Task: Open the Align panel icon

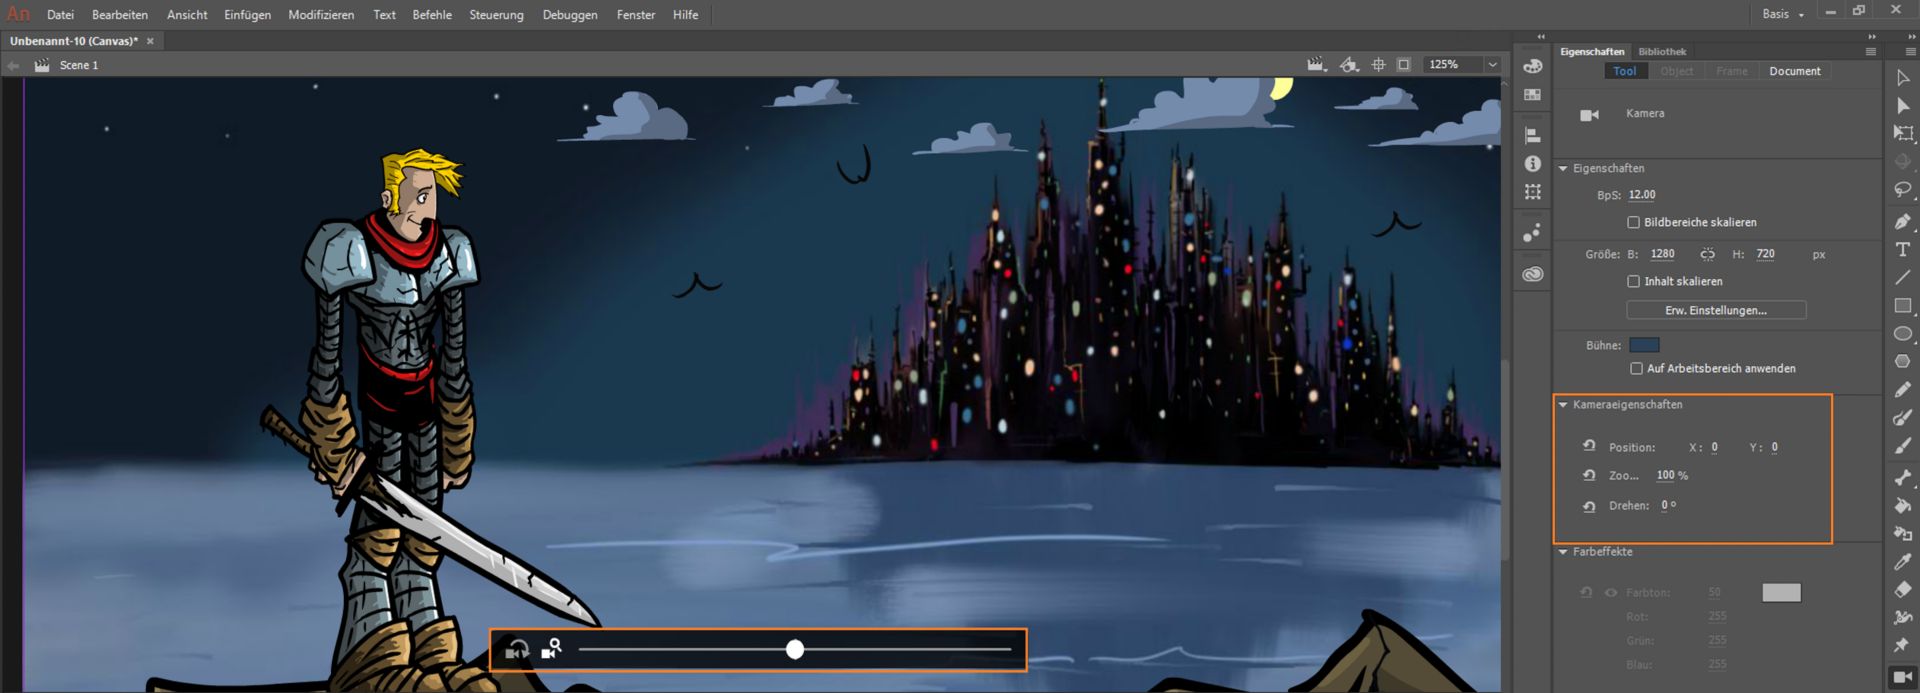Action: click(x=1532, y=135)
